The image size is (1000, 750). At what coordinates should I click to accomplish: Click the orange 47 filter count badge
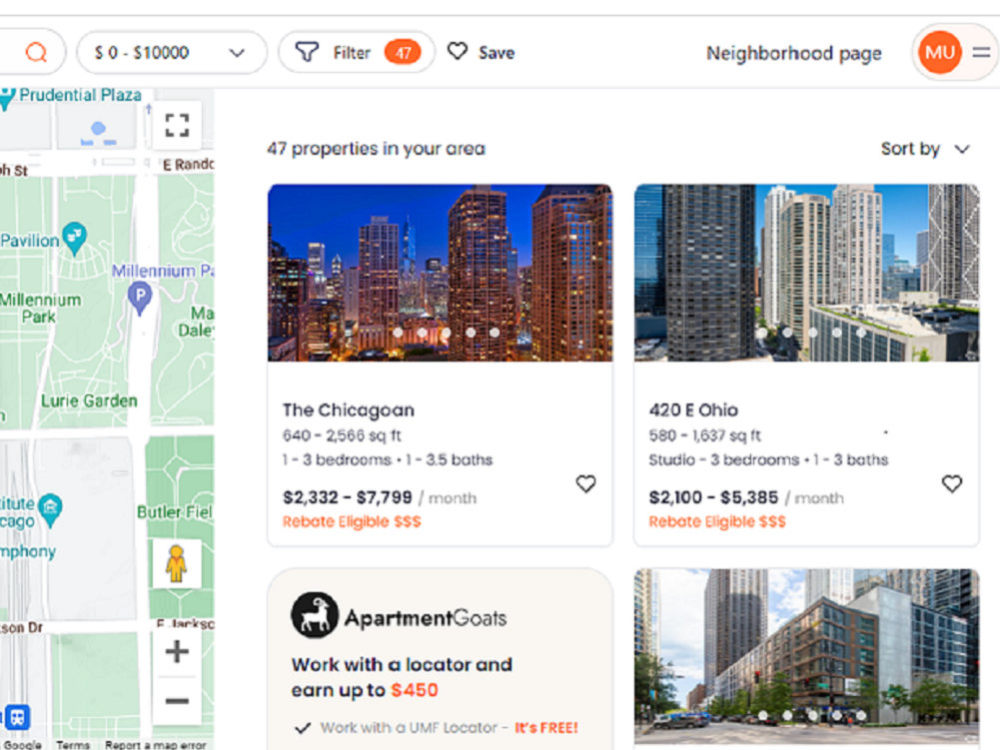tap(402, 53)
